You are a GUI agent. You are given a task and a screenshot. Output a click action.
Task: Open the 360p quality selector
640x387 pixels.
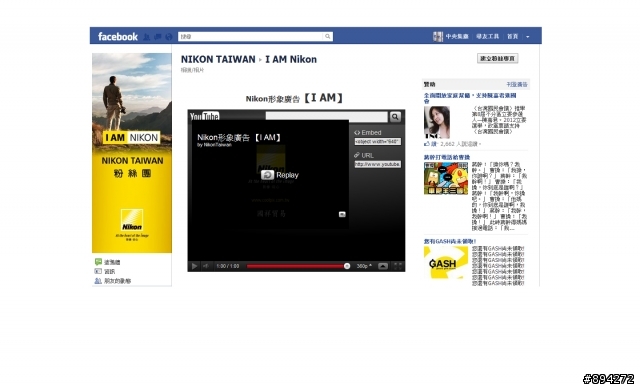tap(364, 266)
